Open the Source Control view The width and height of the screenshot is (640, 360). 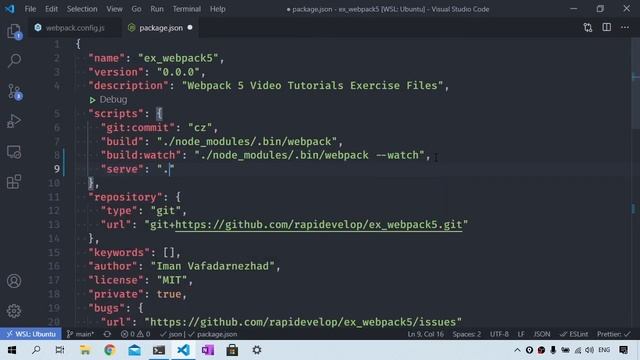(x=14, y=91)
